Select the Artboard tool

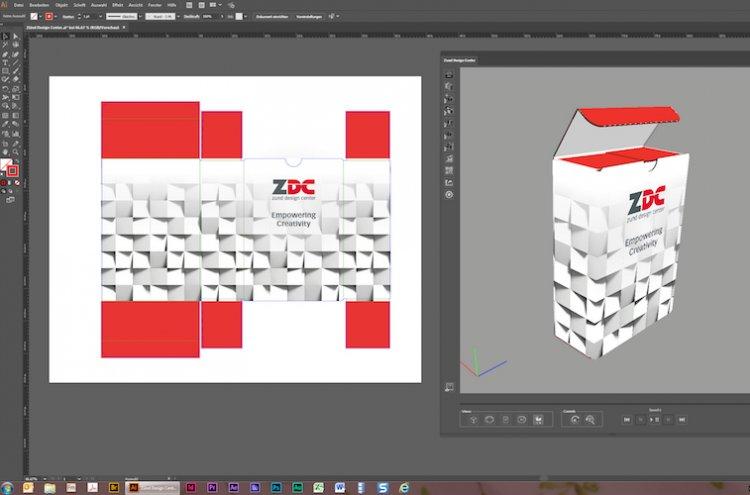[x=5, y=143]
